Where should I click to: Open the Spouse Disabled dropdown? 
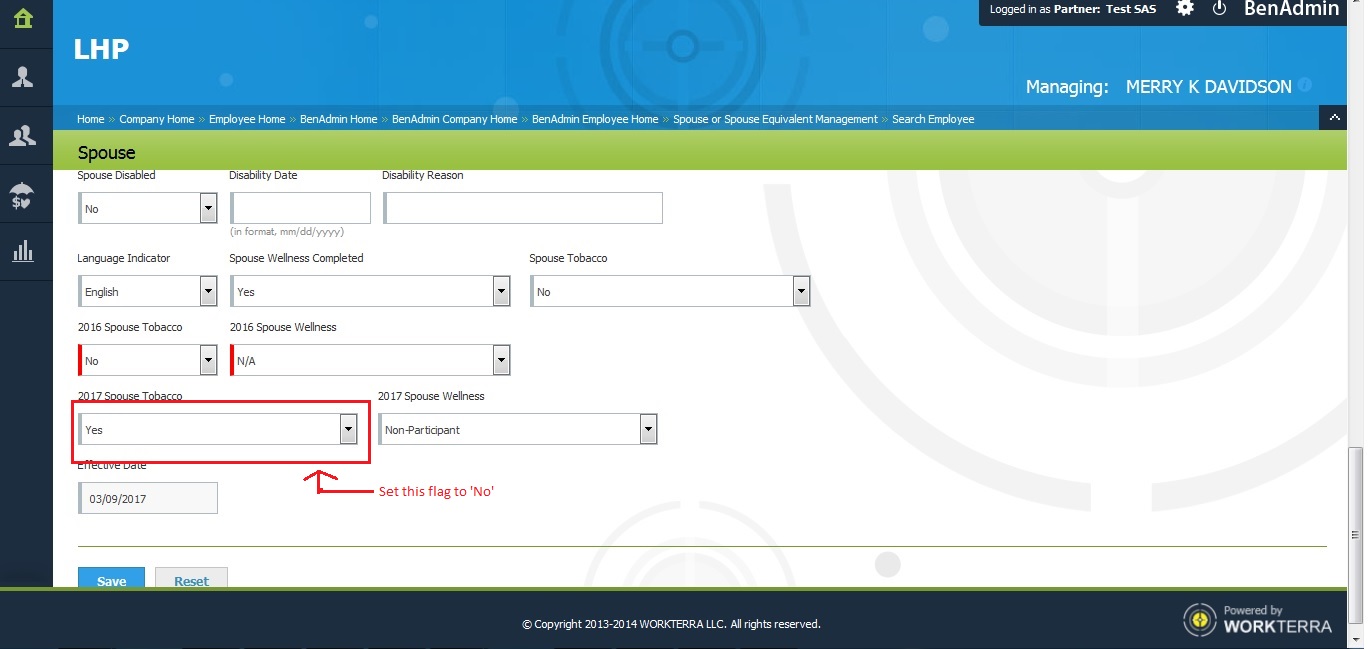point(208,209)
